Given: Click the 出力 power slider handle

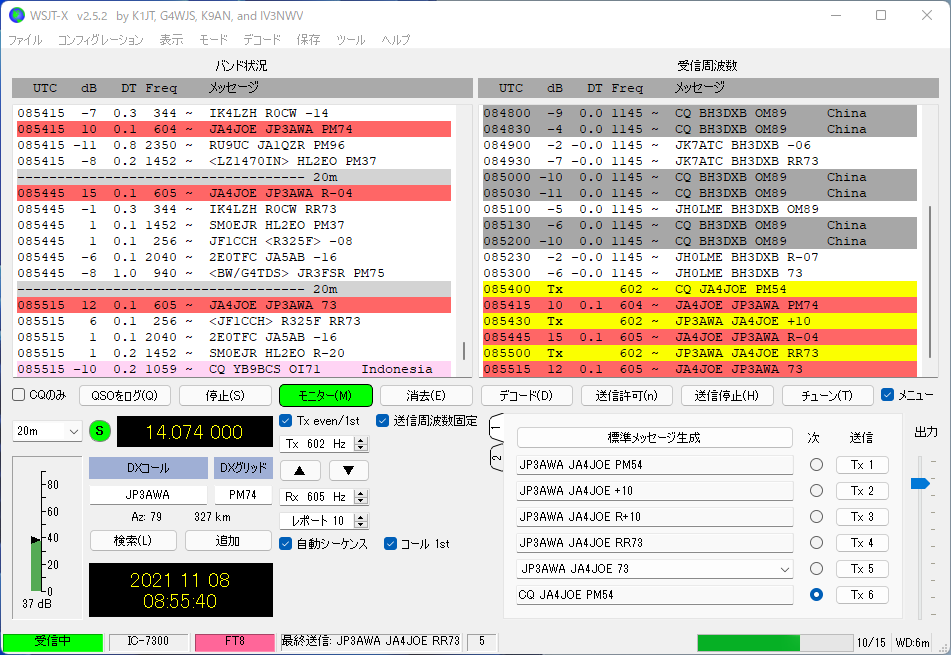Looking at the screenshot, I should click(x=920, y=483).
